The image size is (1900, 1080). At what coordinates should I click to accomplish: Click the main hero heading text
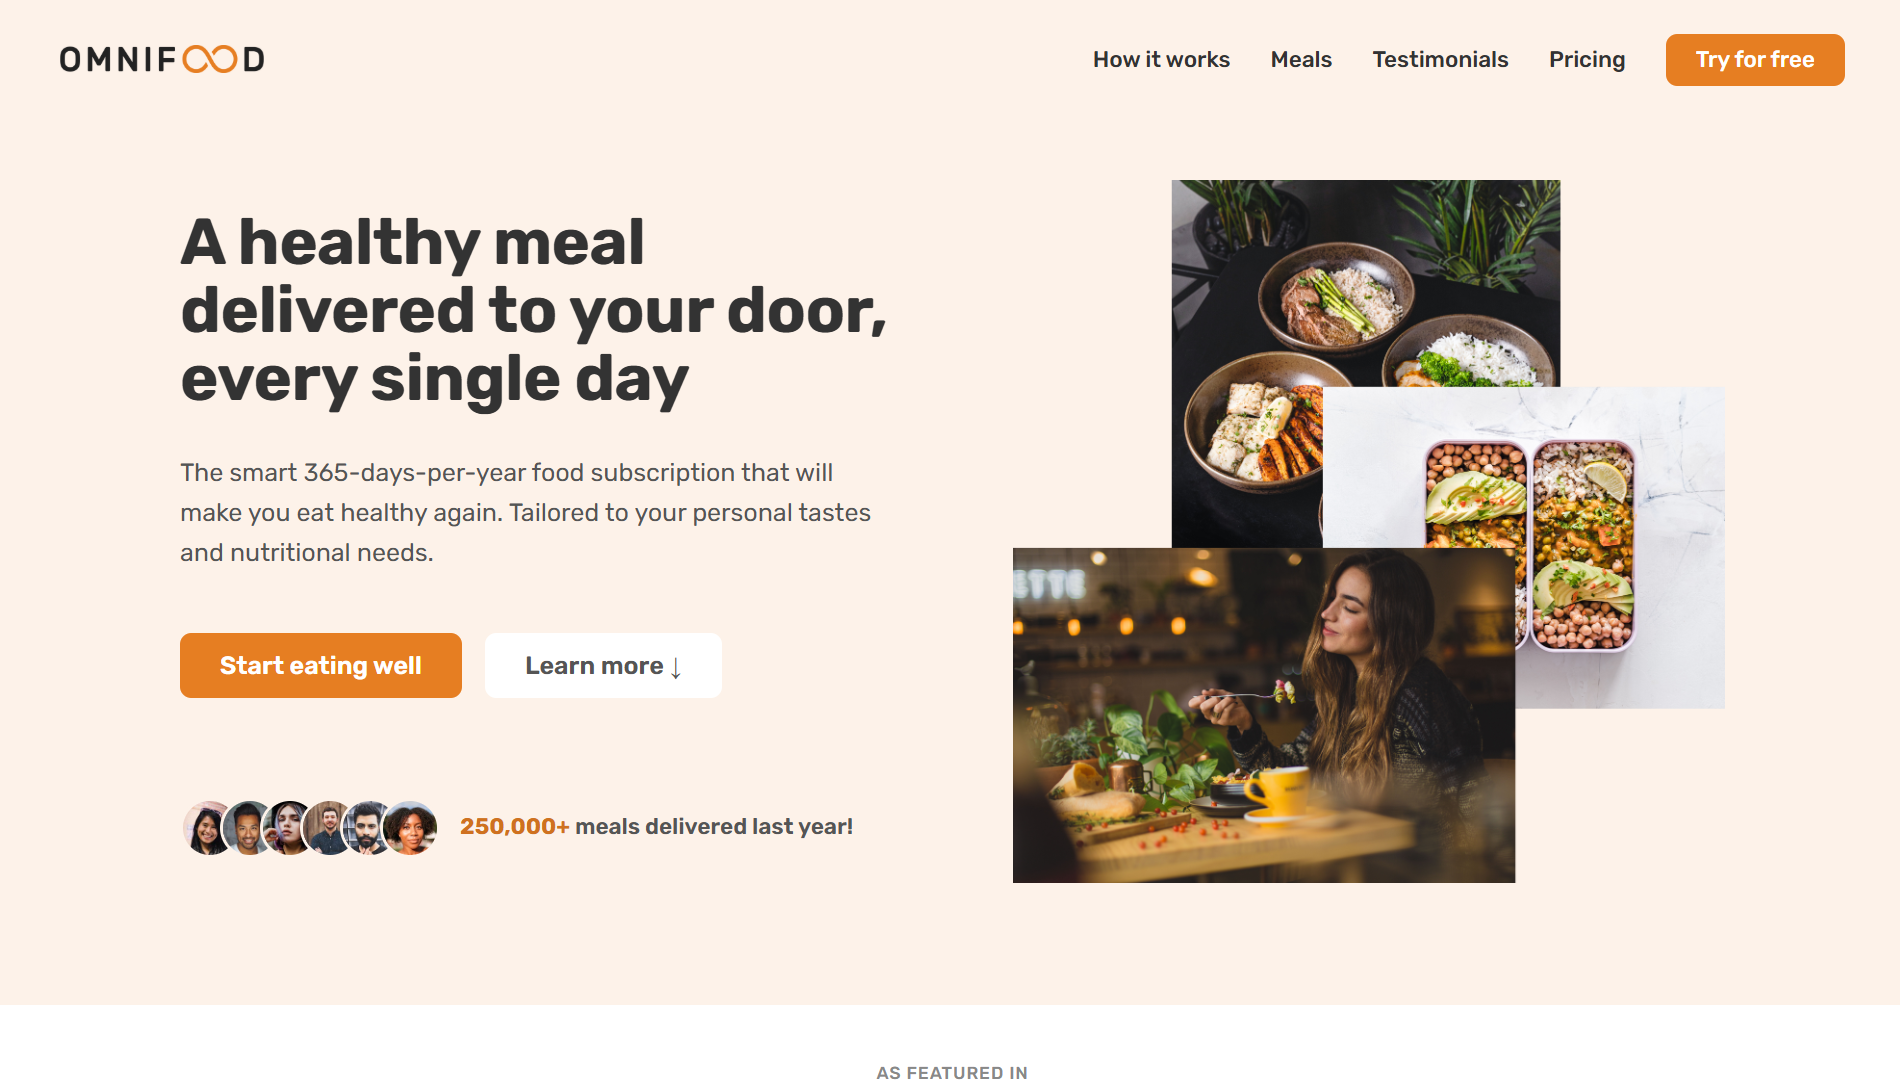point(534,311)
